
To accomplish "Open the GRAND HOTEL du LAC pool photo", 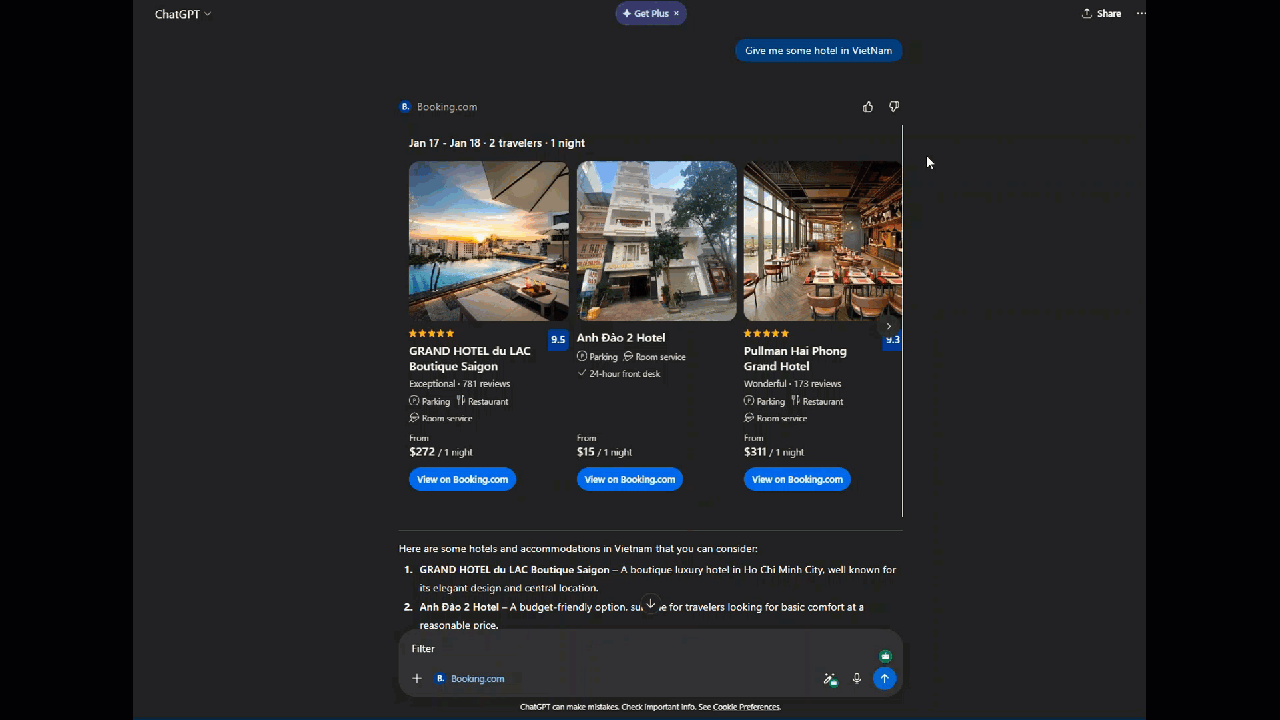I will [x=489, y=241].
